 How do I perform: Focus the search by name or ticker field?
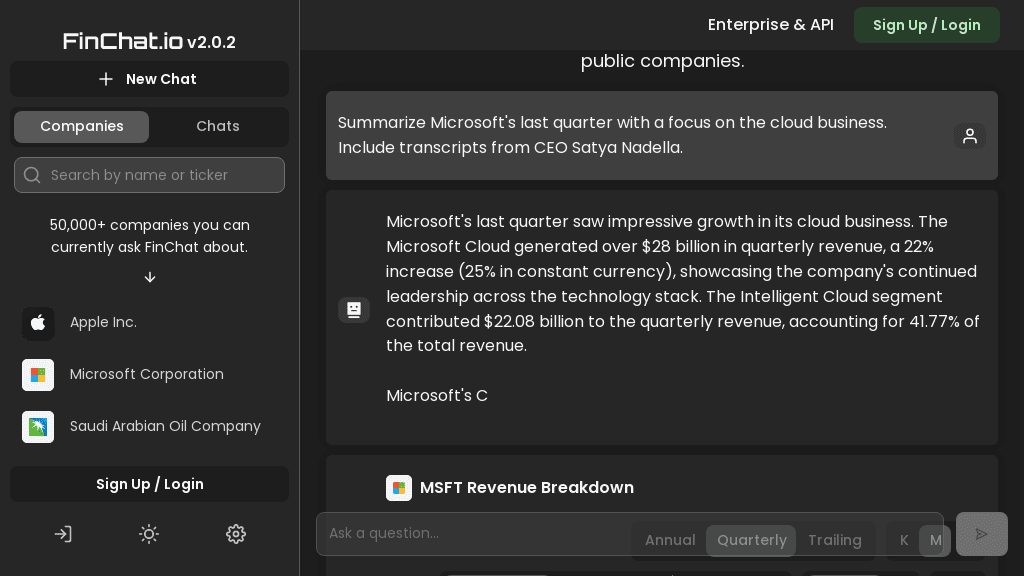(x=160, y=175)
